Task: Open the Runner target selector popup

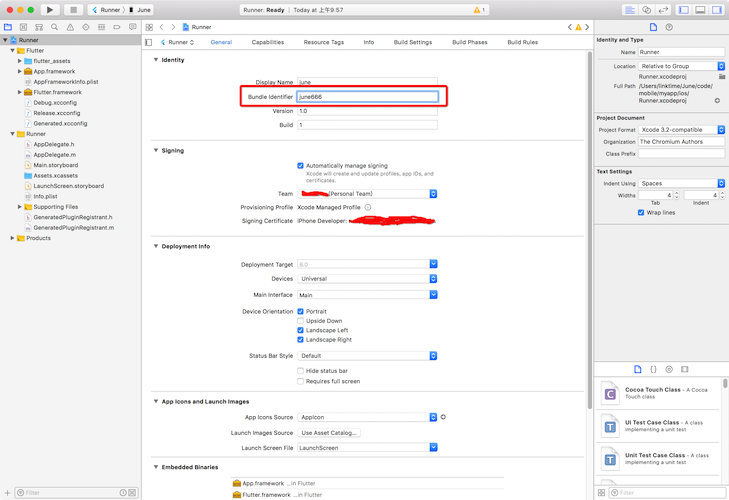Action: pyautogui.click(x=177, y=42)
